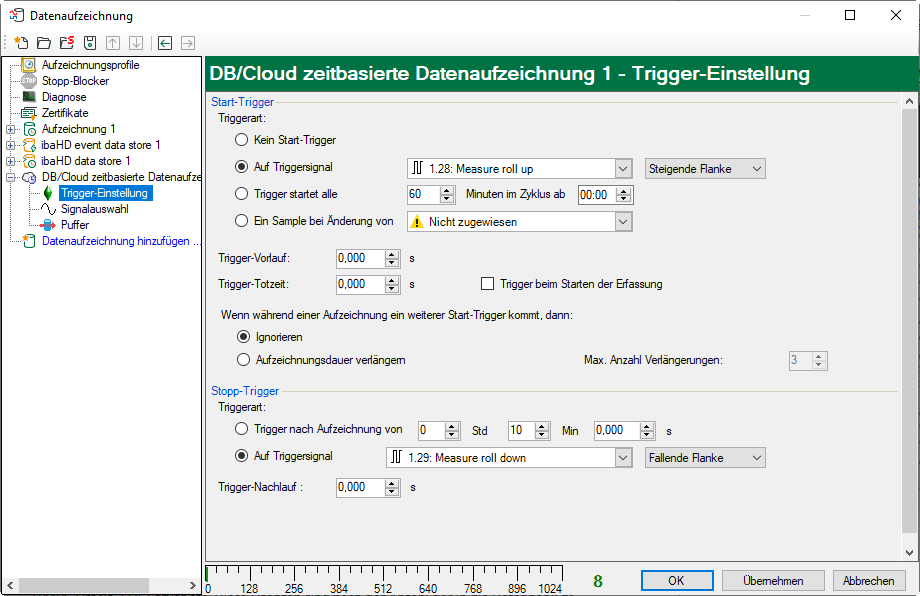Click the Zertifikate certificate icon
The width and height of the screenshot is (920, 596).
click(x=29, y=113)
